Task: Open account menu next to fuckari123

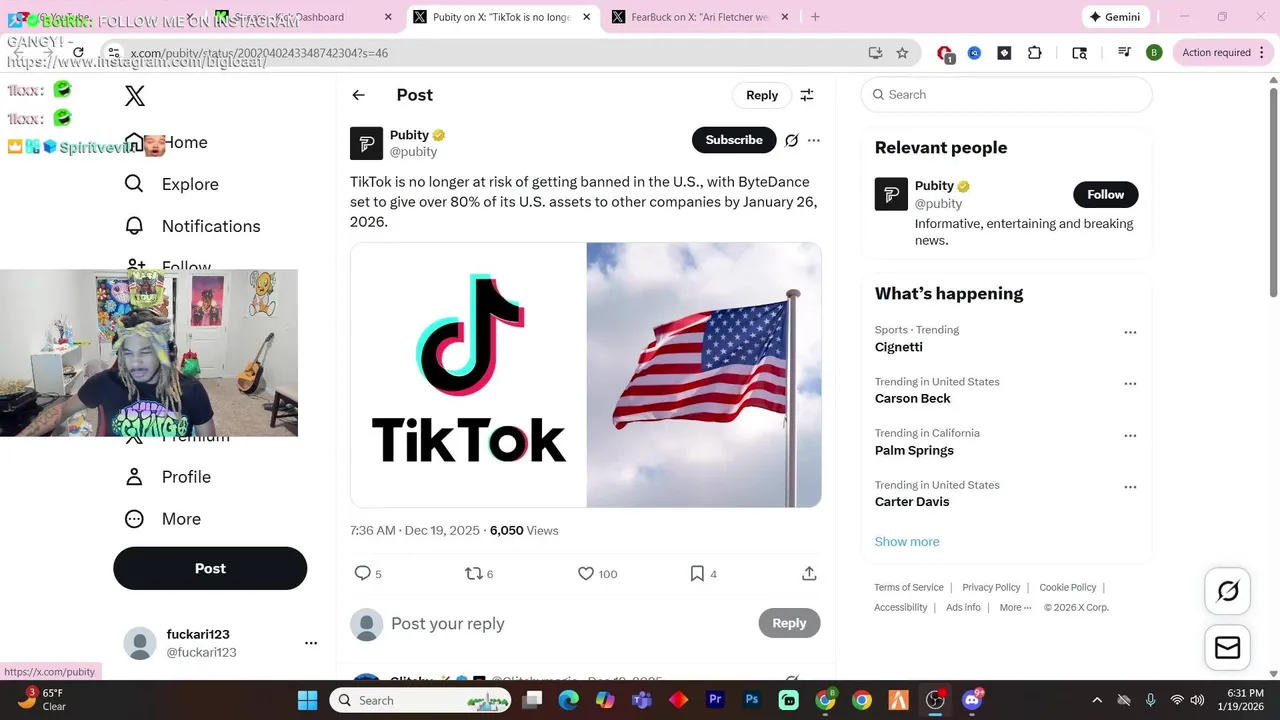Action: tap(311, 643)
